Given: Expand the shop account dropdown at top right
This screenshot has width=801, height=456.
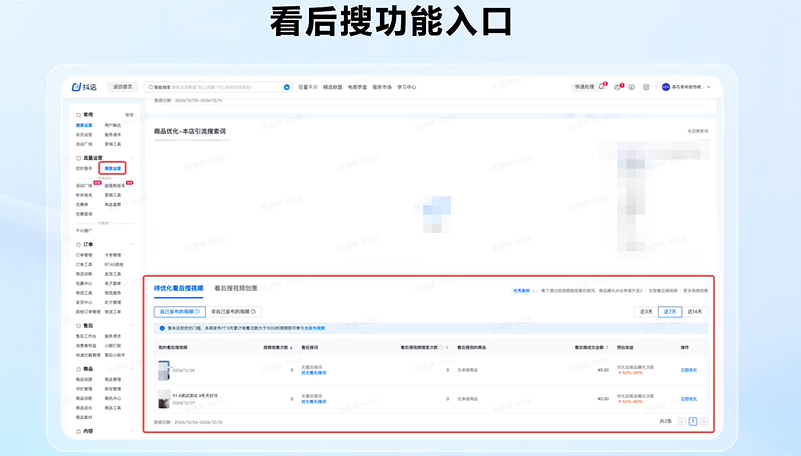Looking at the screenshot, I should (708, 87).
